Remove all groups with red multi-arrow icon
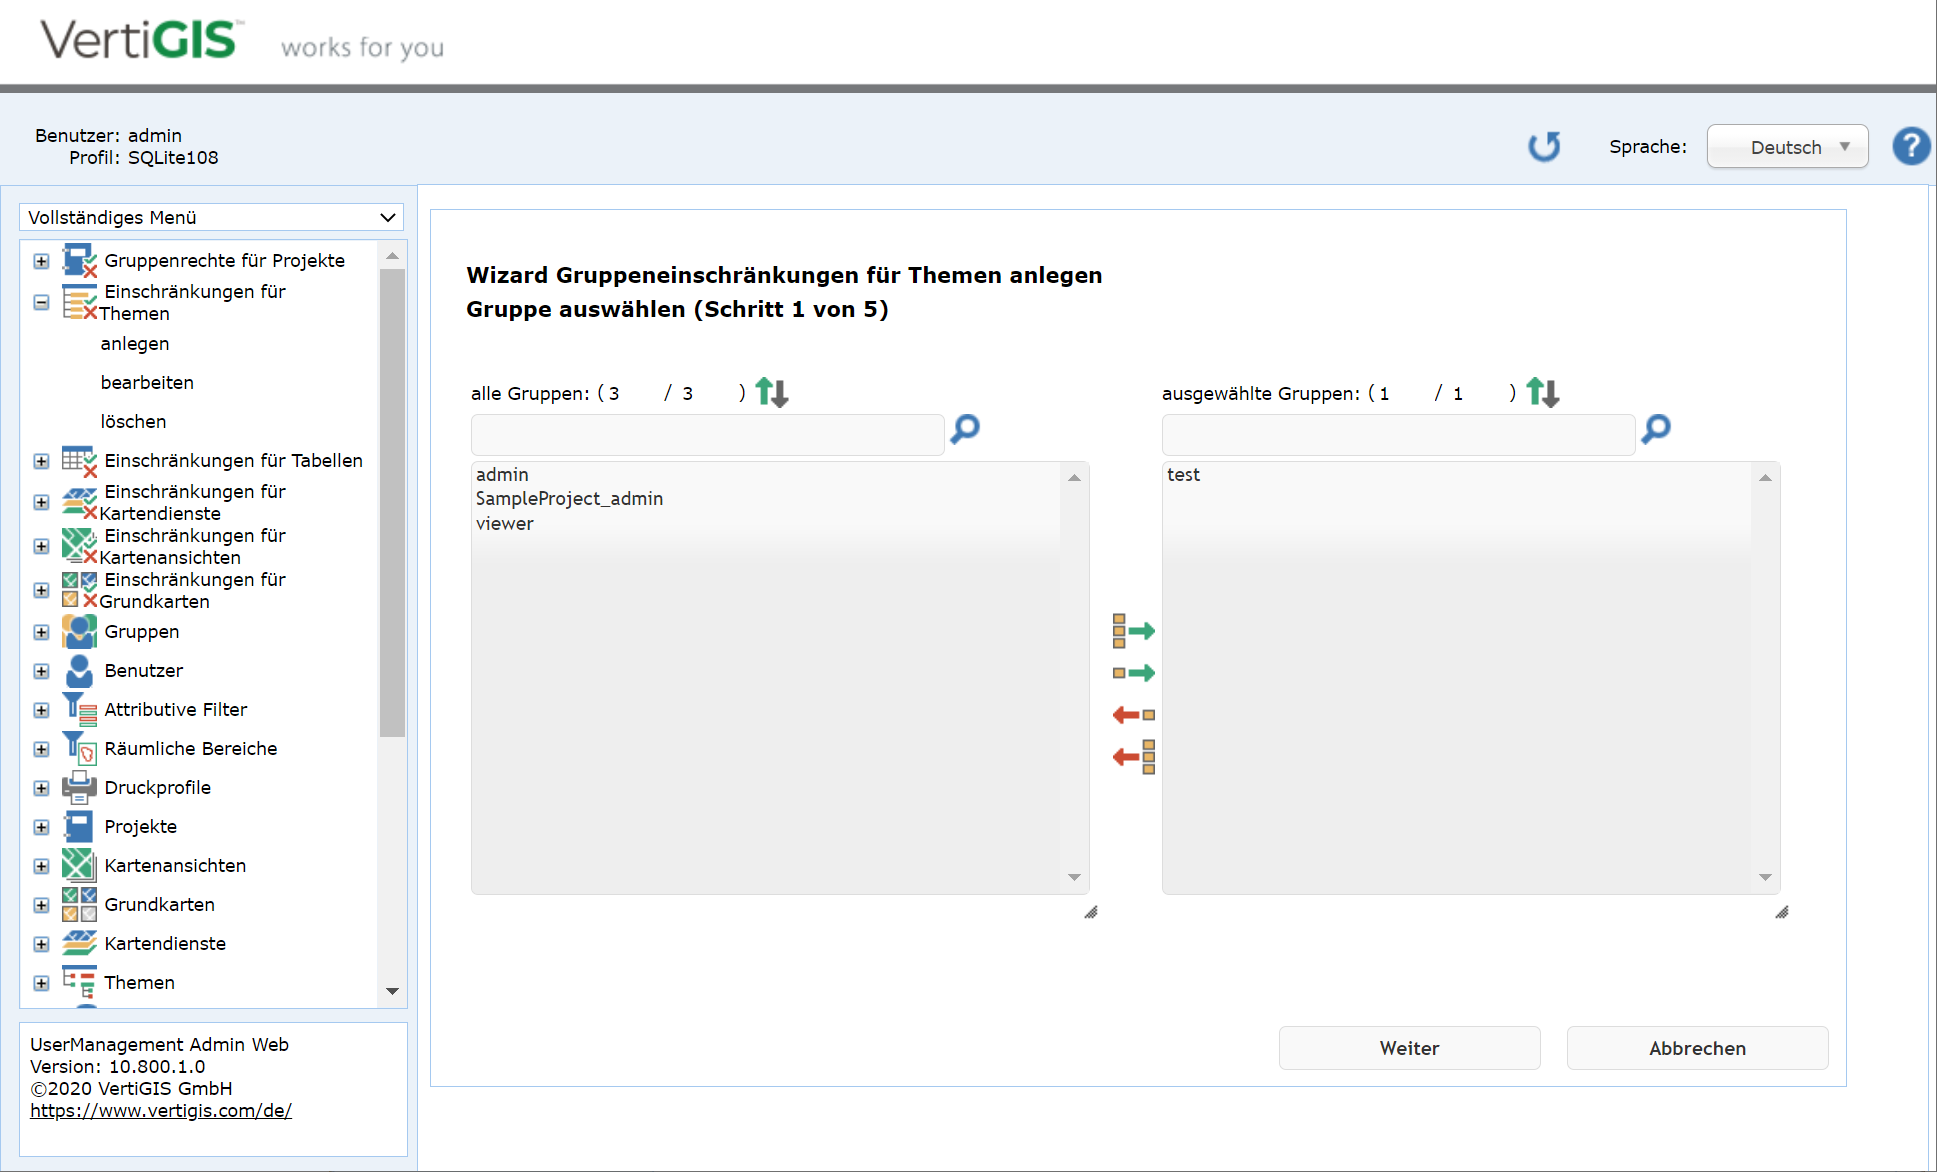Image resolution: width=1937 pixels, height=1172 pixels. (1133, 757)
